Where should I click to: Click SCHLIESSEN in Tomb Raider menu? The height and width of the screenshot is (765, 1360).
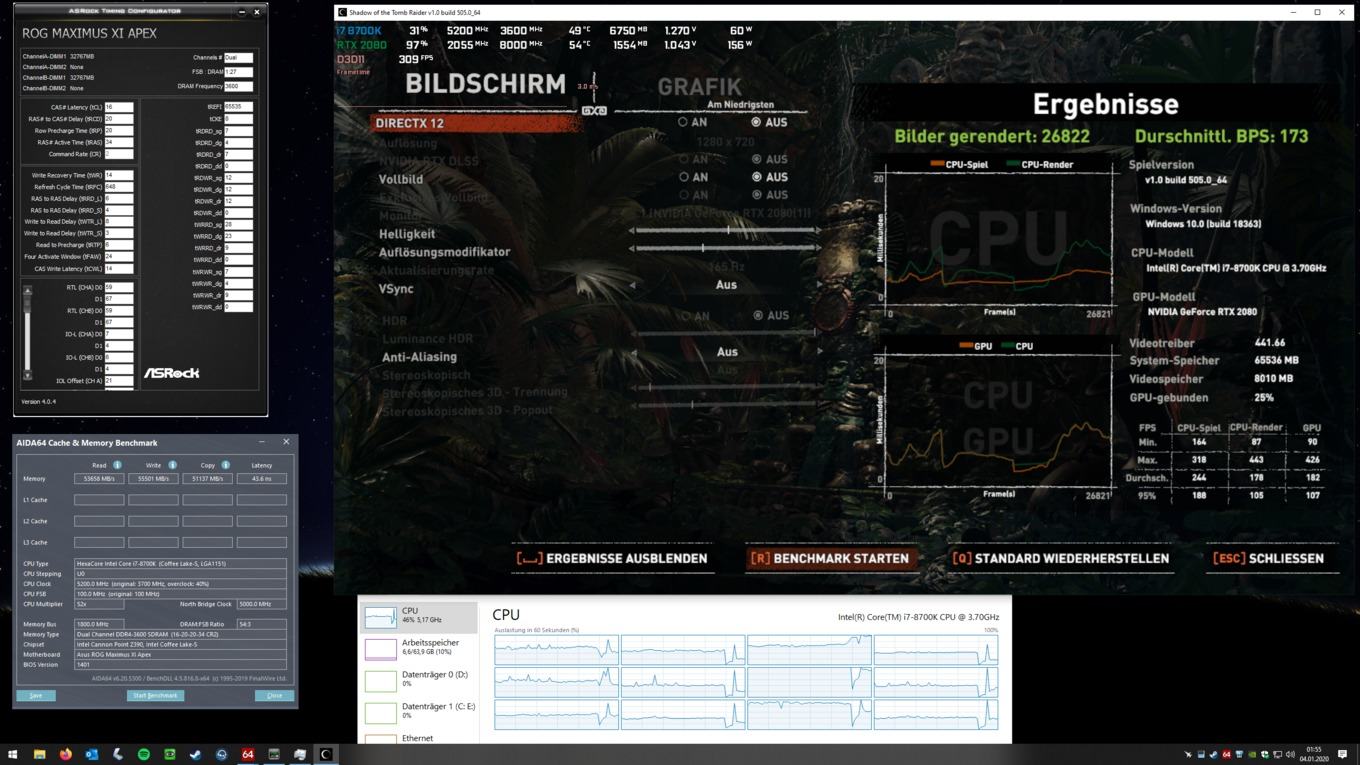(1268, 558)
